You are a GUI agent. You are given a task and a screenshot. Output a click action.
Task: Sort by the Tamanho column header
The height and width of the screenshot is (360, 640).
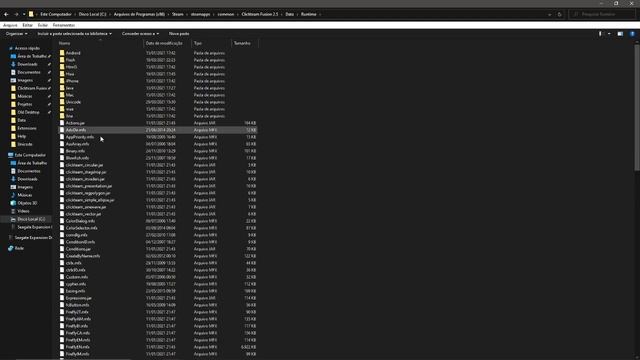pos(242,43)
